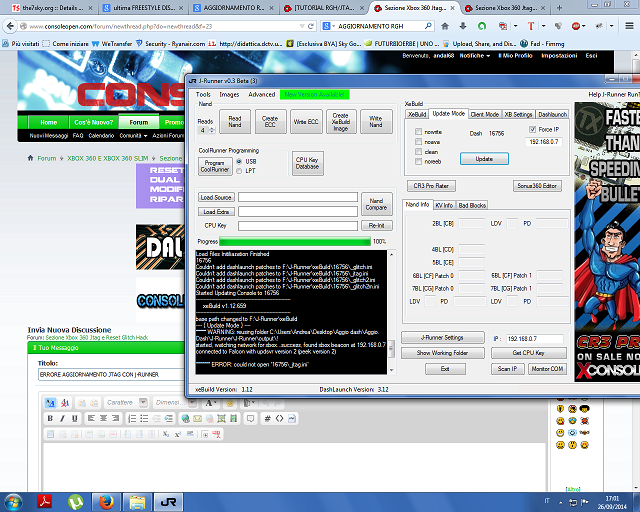
Task: Insert an email link via envelope icon
Action: tap(197, 419)
